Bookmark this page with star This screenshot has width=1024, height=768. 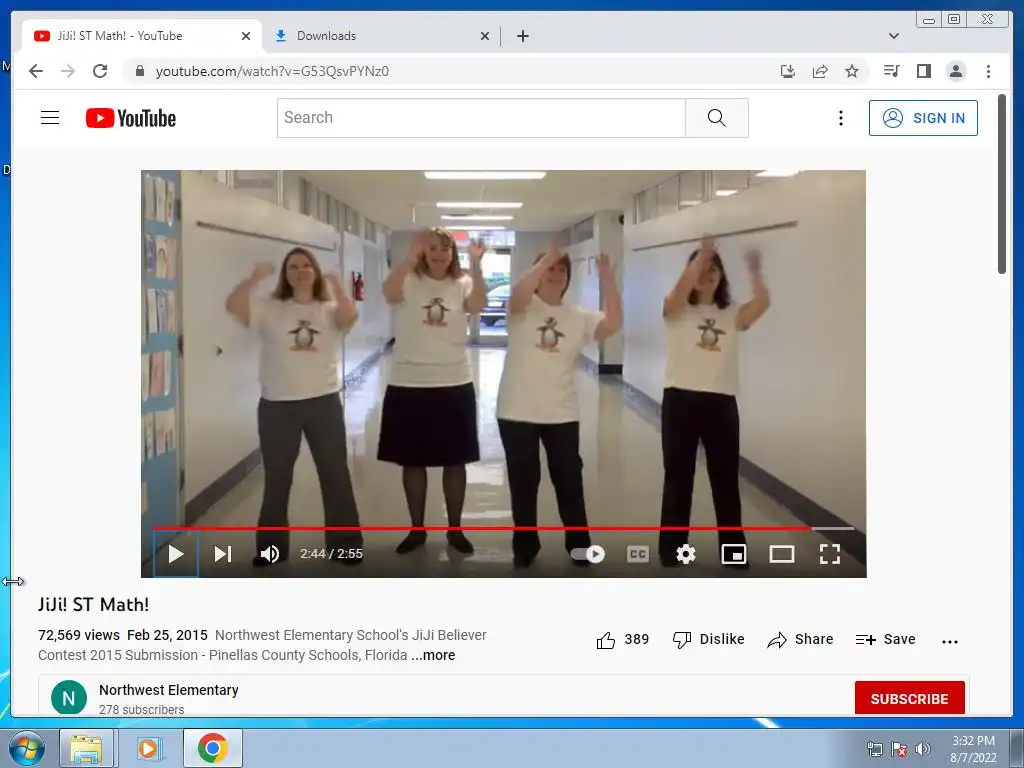click(852, 71)
